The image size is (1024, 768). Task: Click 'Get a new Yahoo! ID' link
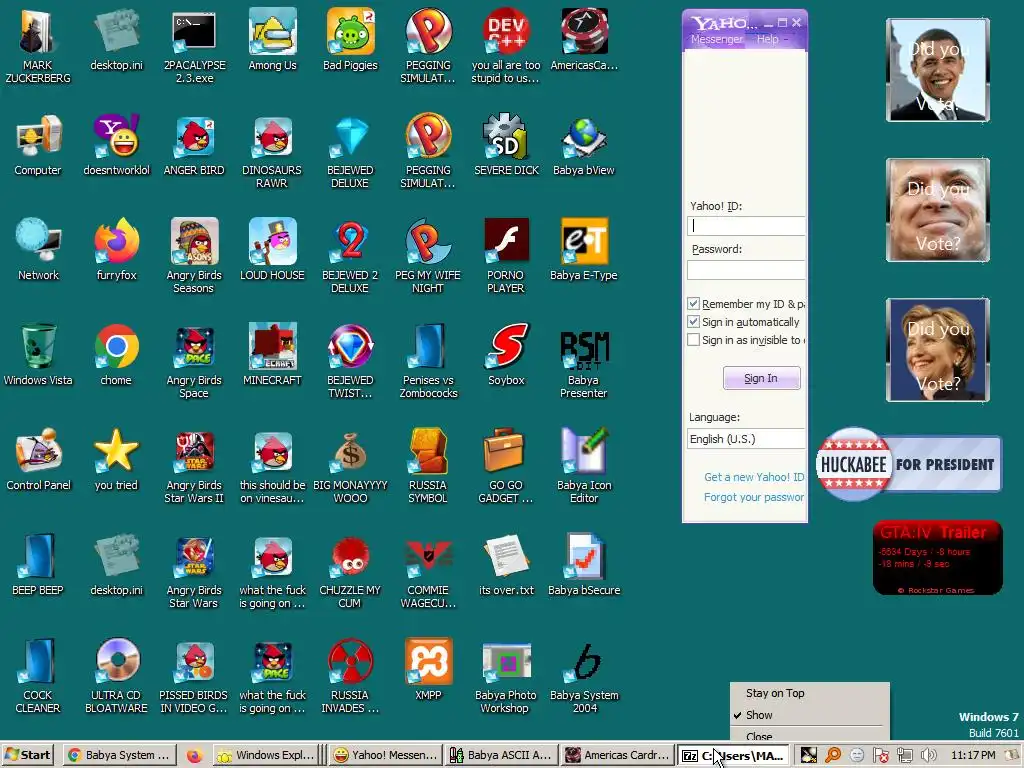pyautogui.click(x=754, y=477)
